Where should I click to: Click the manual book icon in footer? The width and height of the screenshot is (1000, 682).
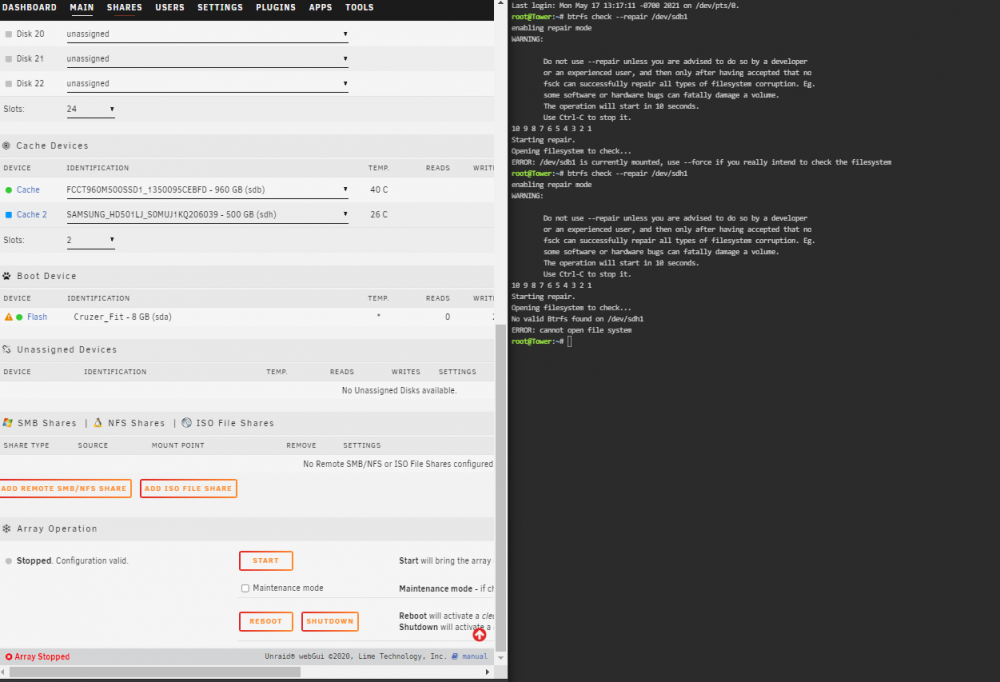coord(455,656)
